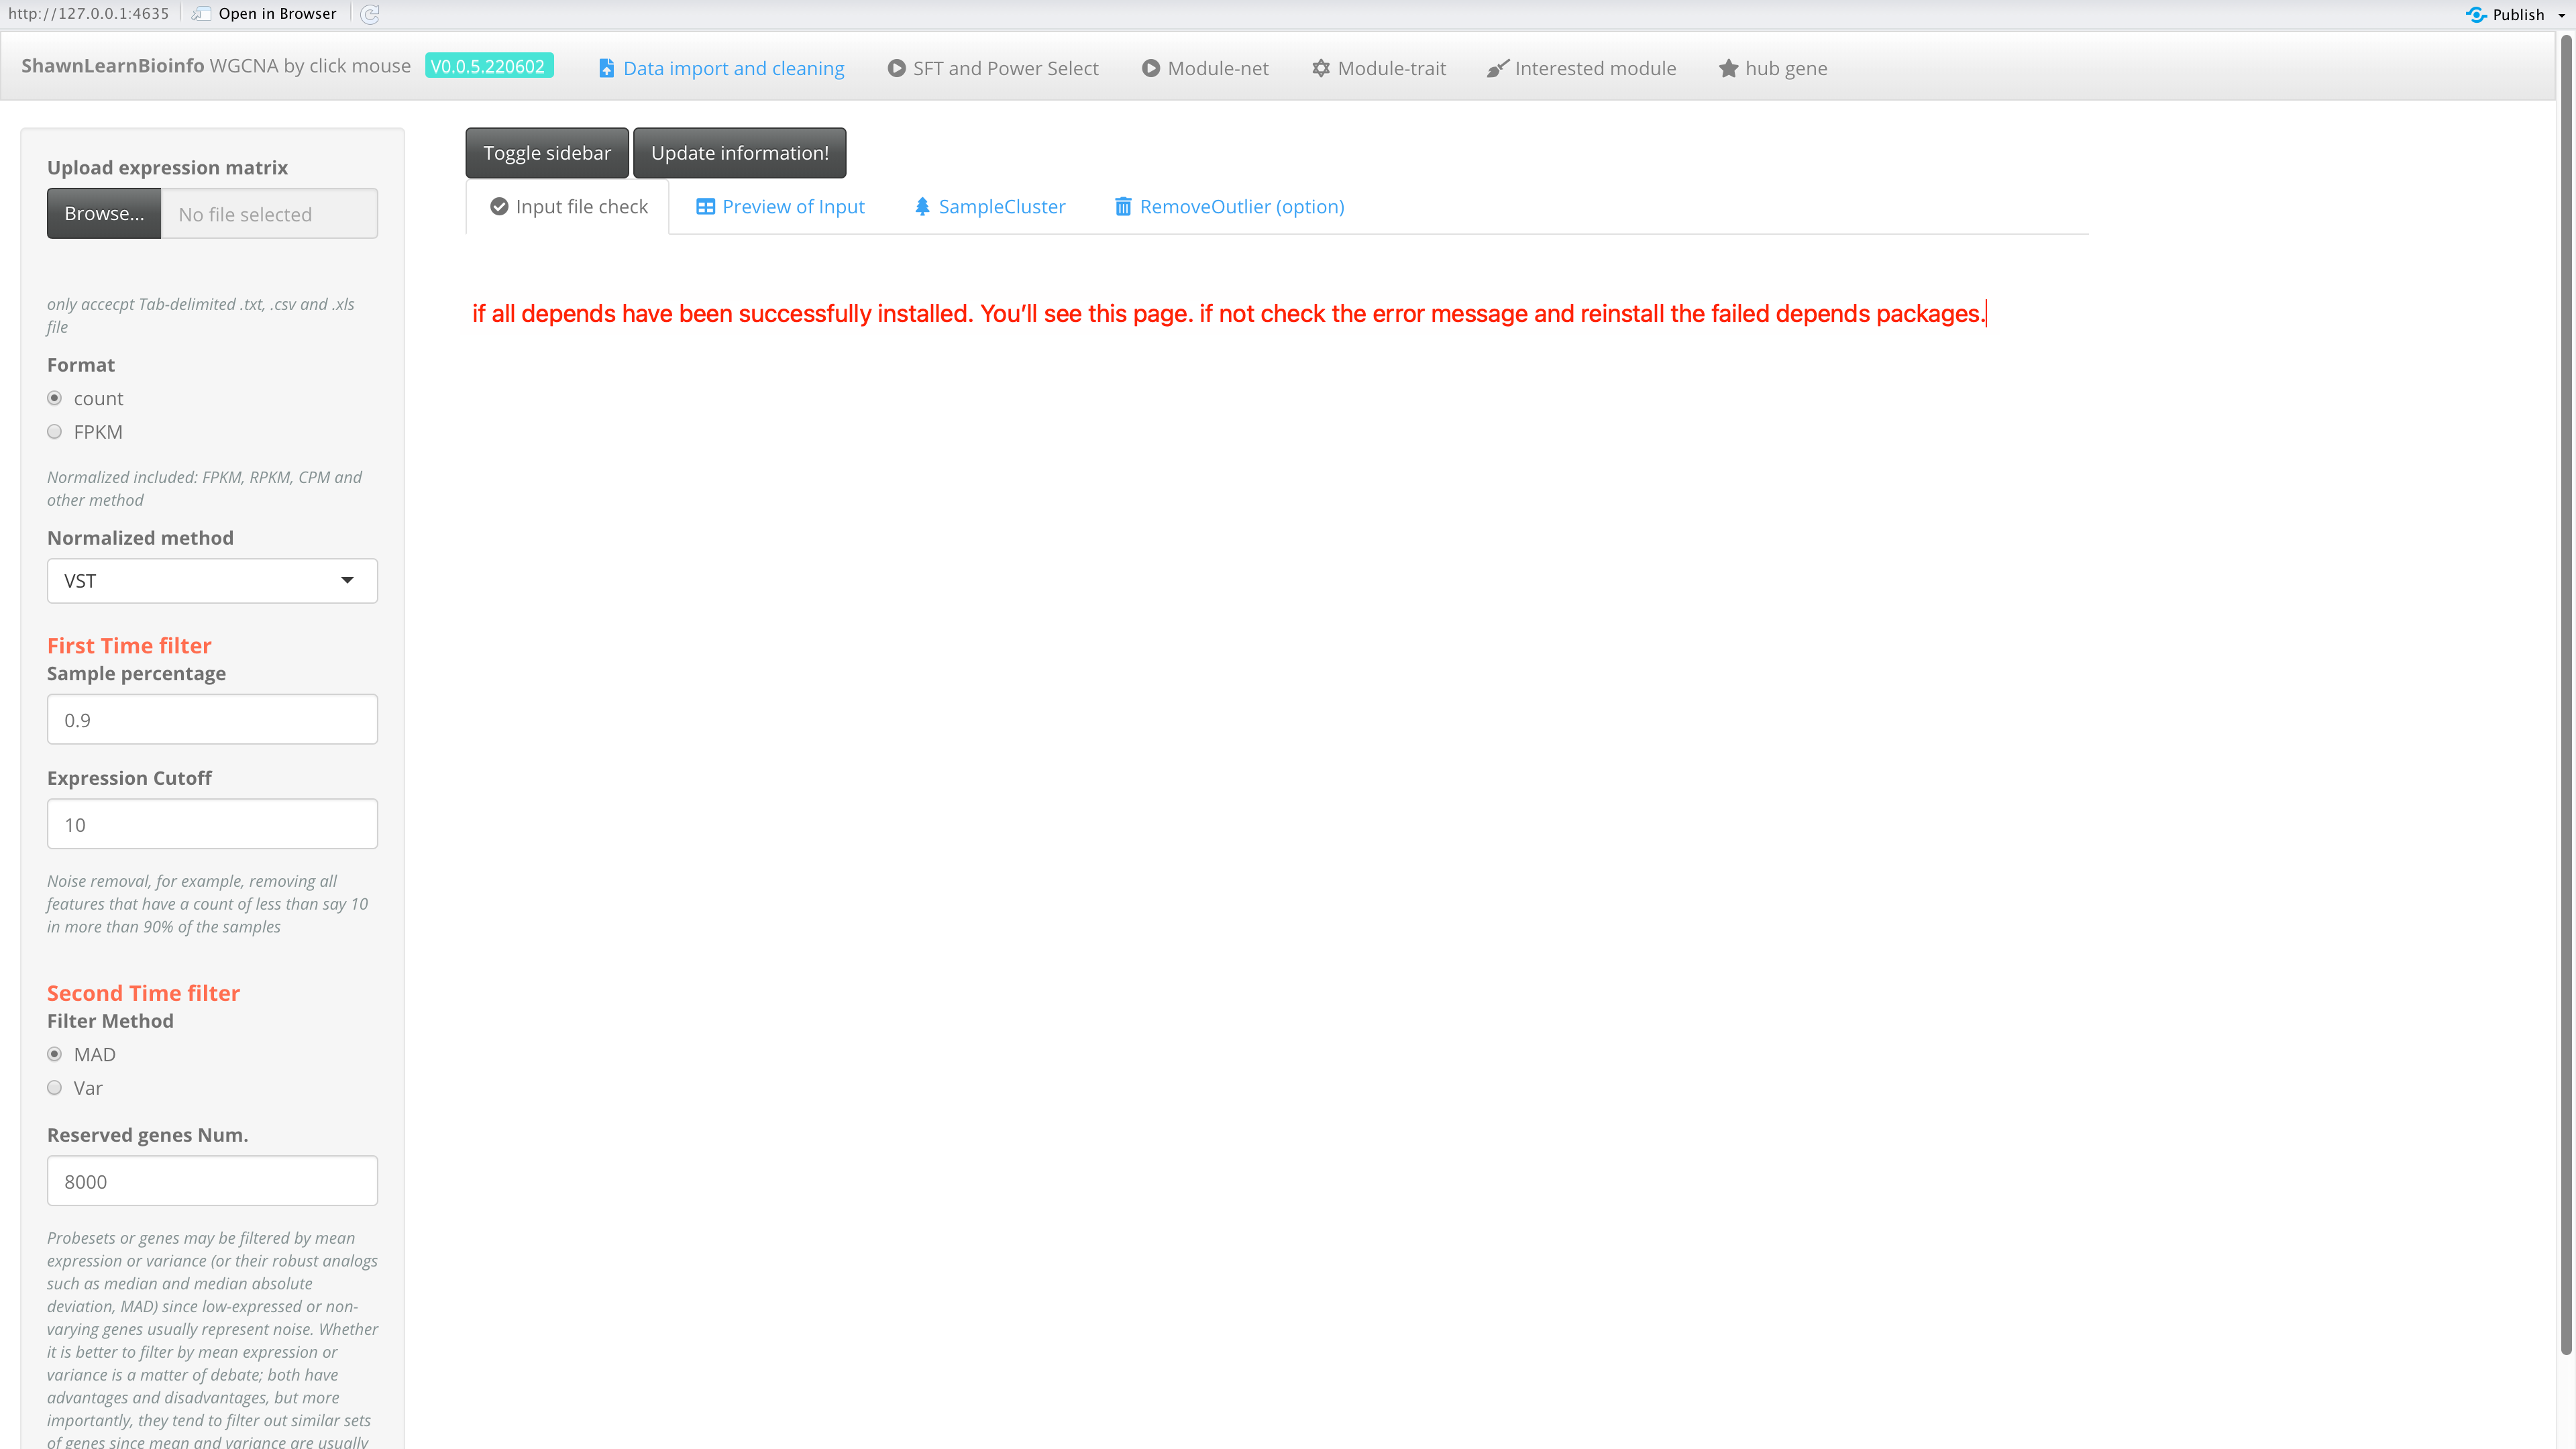Select the FPKM format radio button
2576x1449 pixels.
[x=55, y=432]
